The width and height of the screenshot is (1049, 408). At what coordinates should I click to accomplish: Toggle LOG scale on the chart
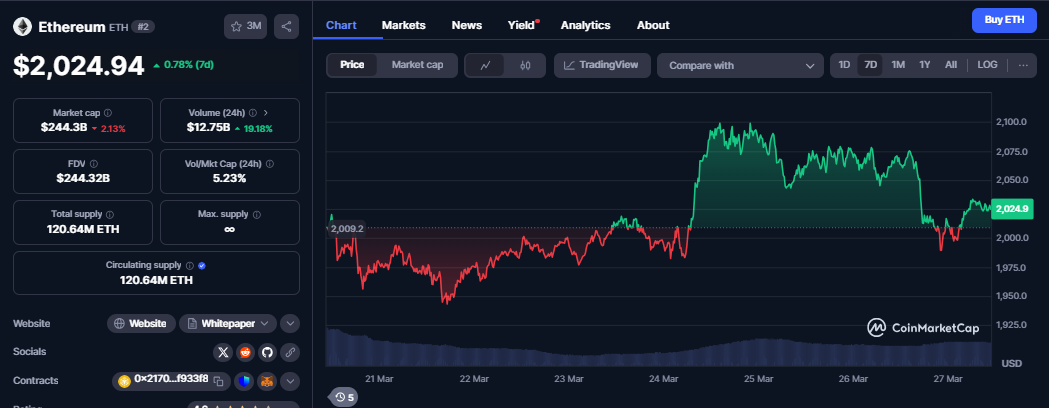987,65
